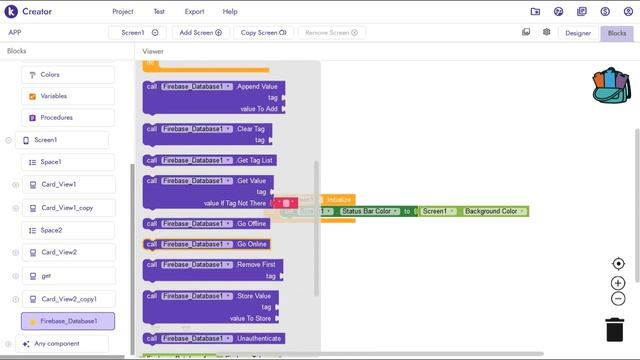Open the Background Color property dropdown
640x360 pixels.
(495, 211)
